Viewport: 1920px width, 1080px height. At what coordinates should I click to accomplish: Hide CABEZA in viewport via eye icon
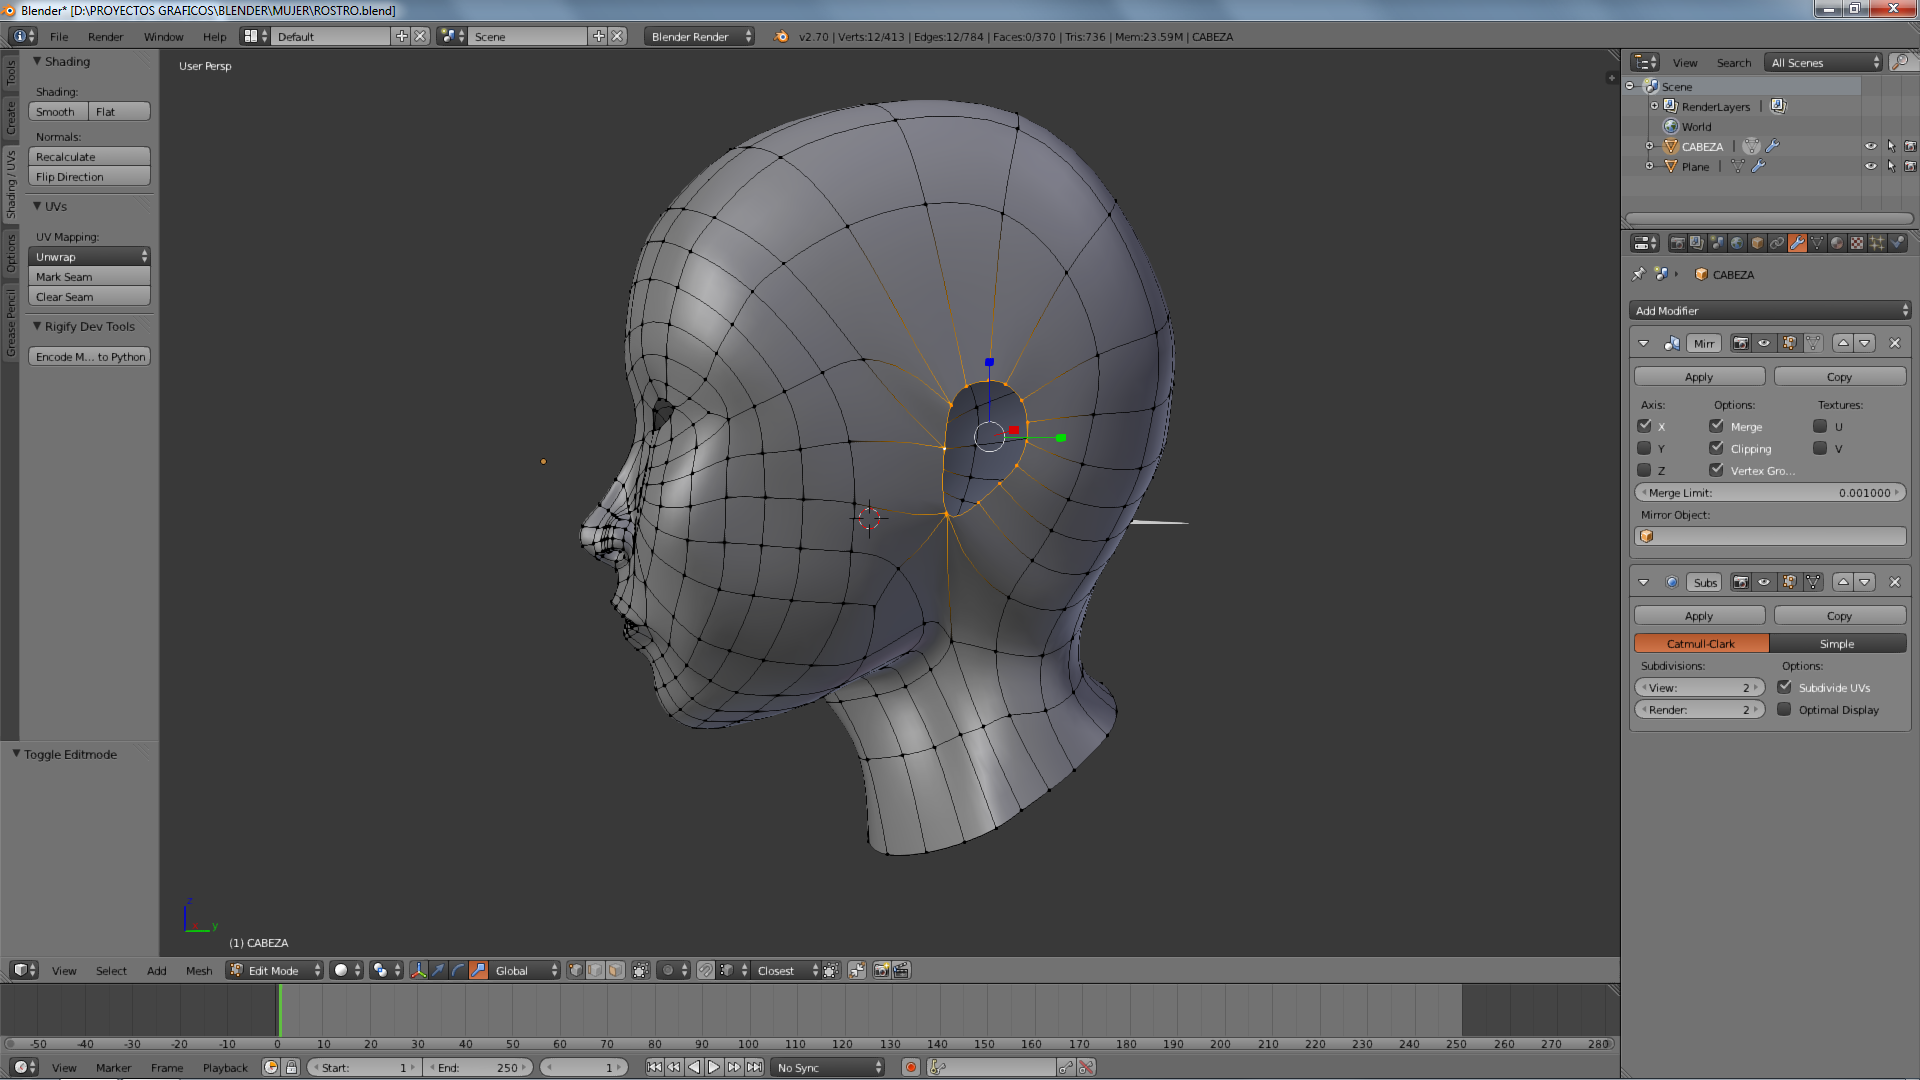tap(1870, 146)
